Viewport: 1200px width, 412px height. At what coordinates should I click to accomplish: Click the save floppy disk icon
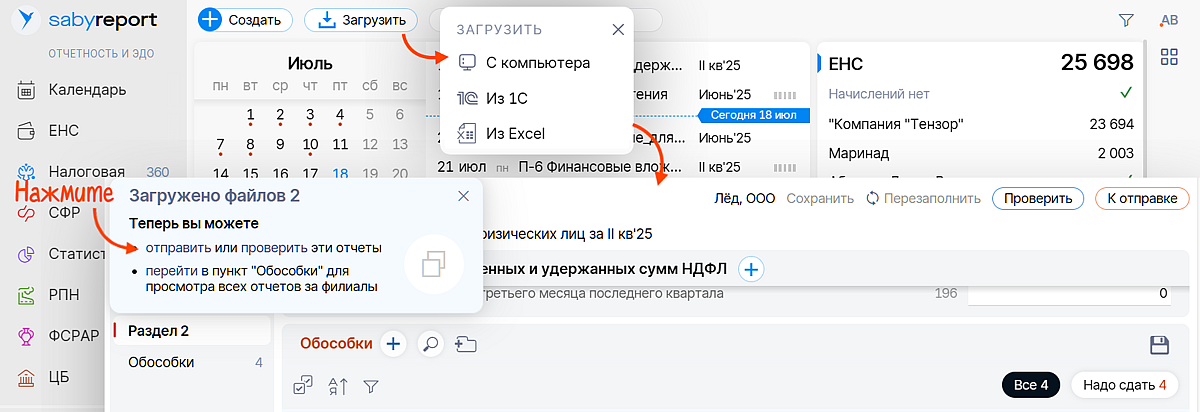coord(1160,345)
